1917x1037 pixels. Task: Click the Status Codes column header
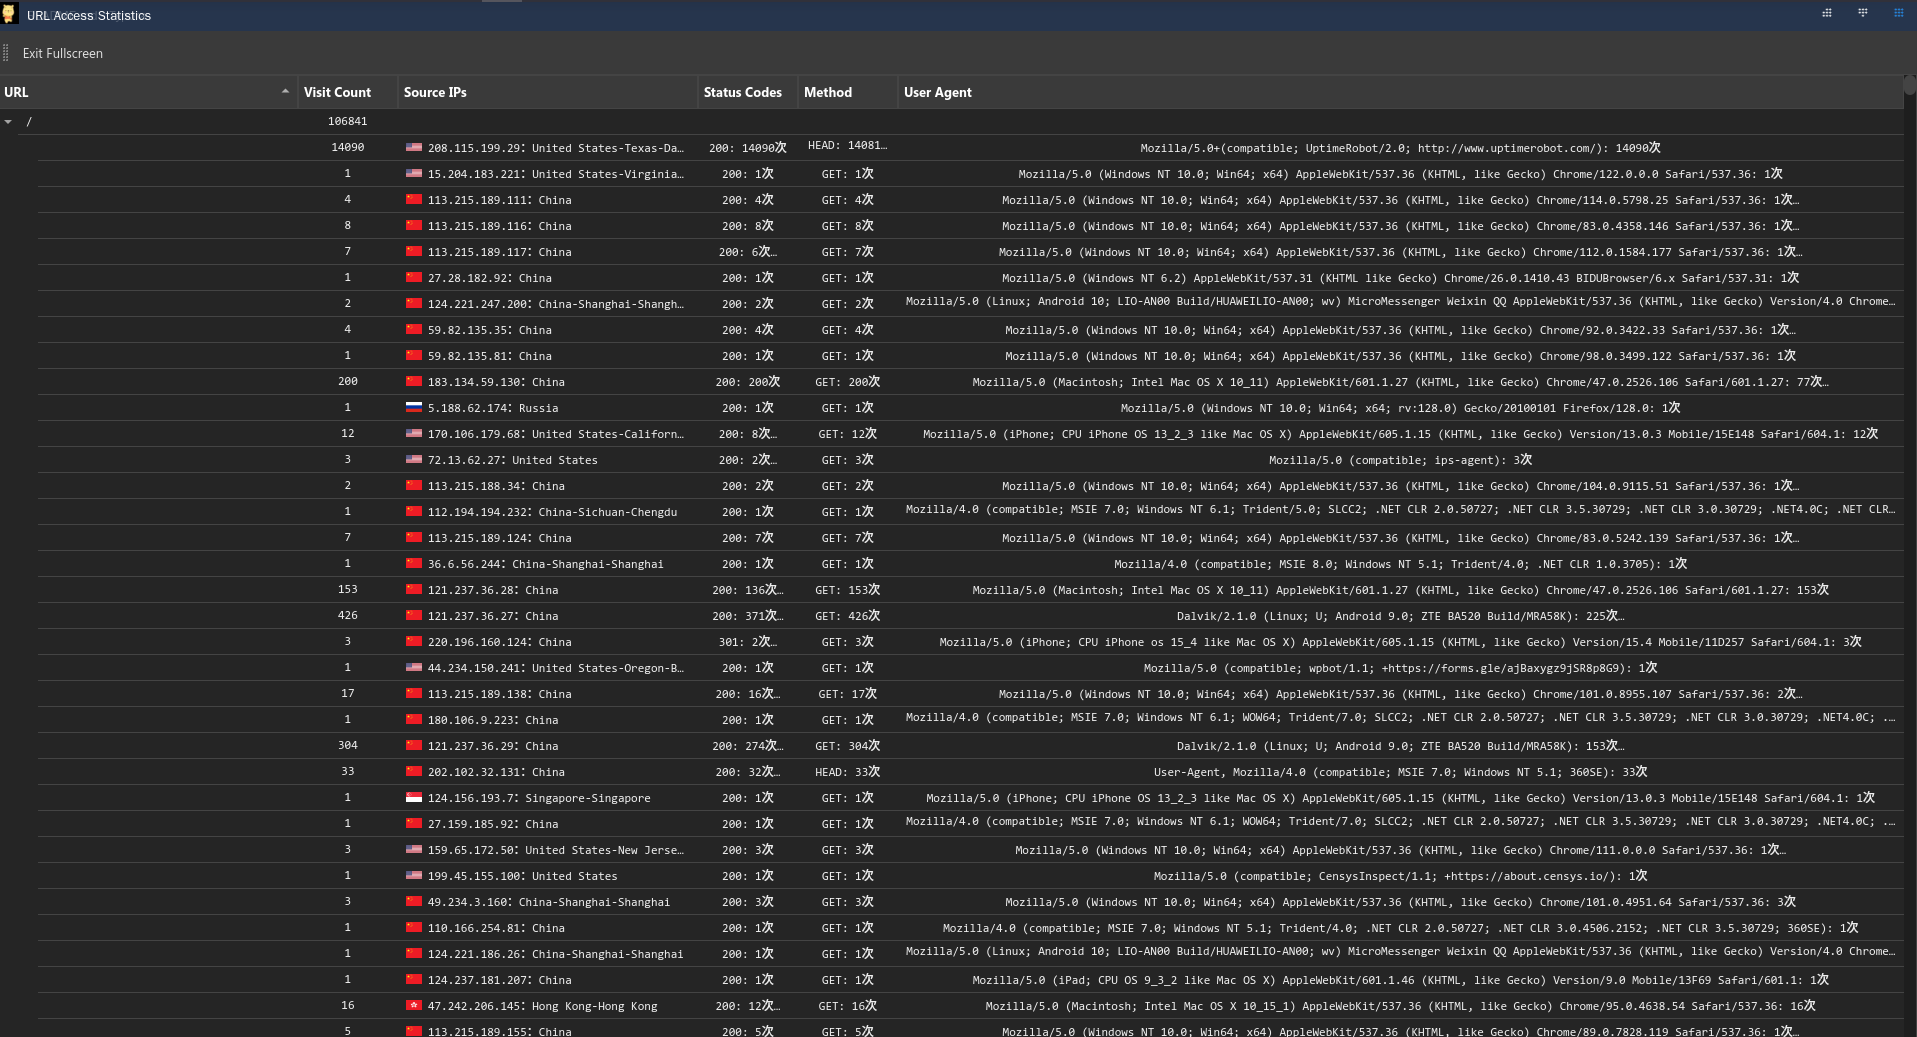742,92
